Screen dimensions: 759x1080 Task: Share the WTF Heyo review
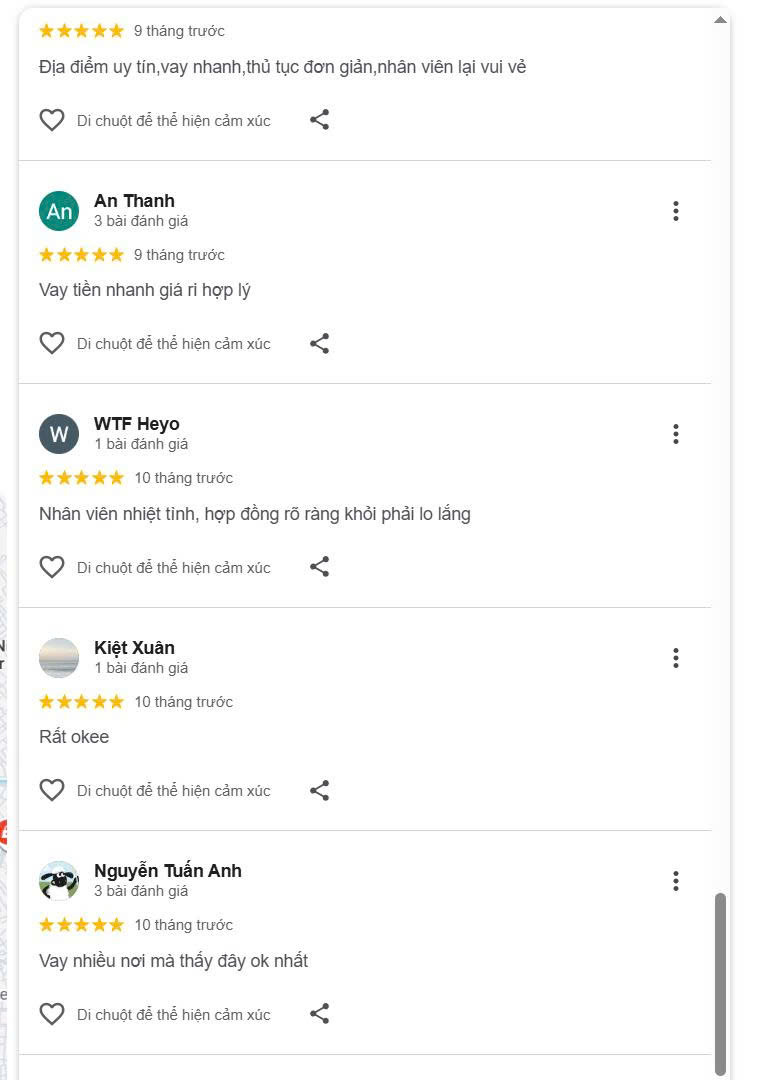[x=319, y=567]
